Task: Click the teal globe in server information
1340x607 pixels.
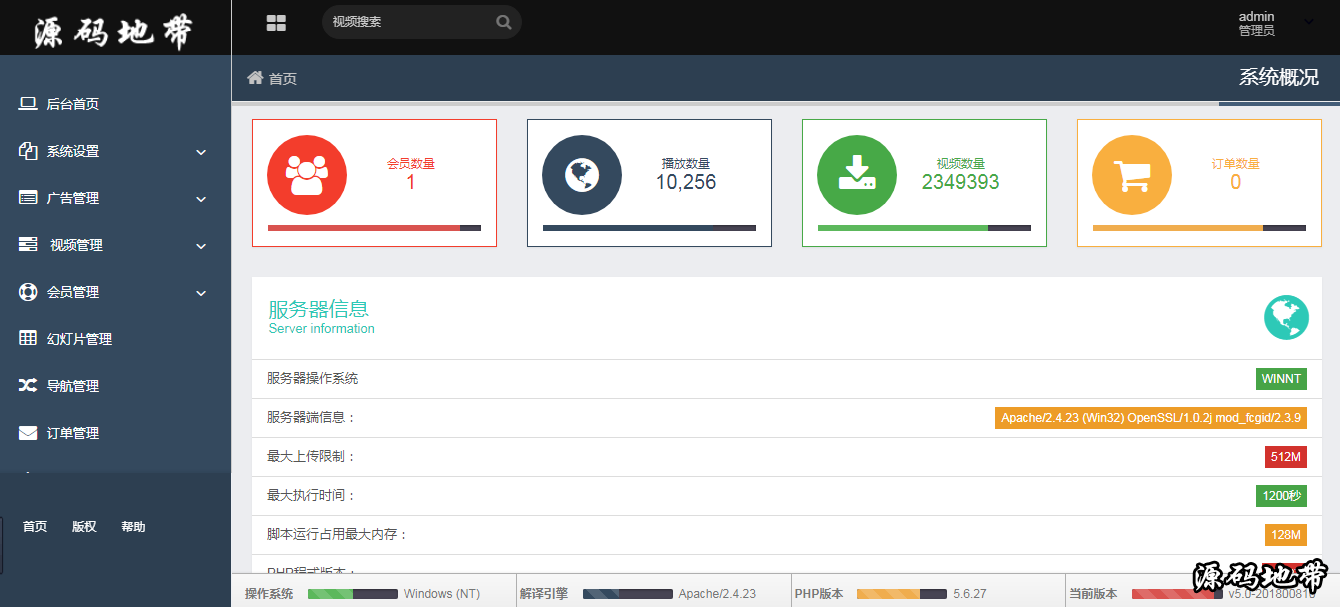Action: tap(1286, 318)
